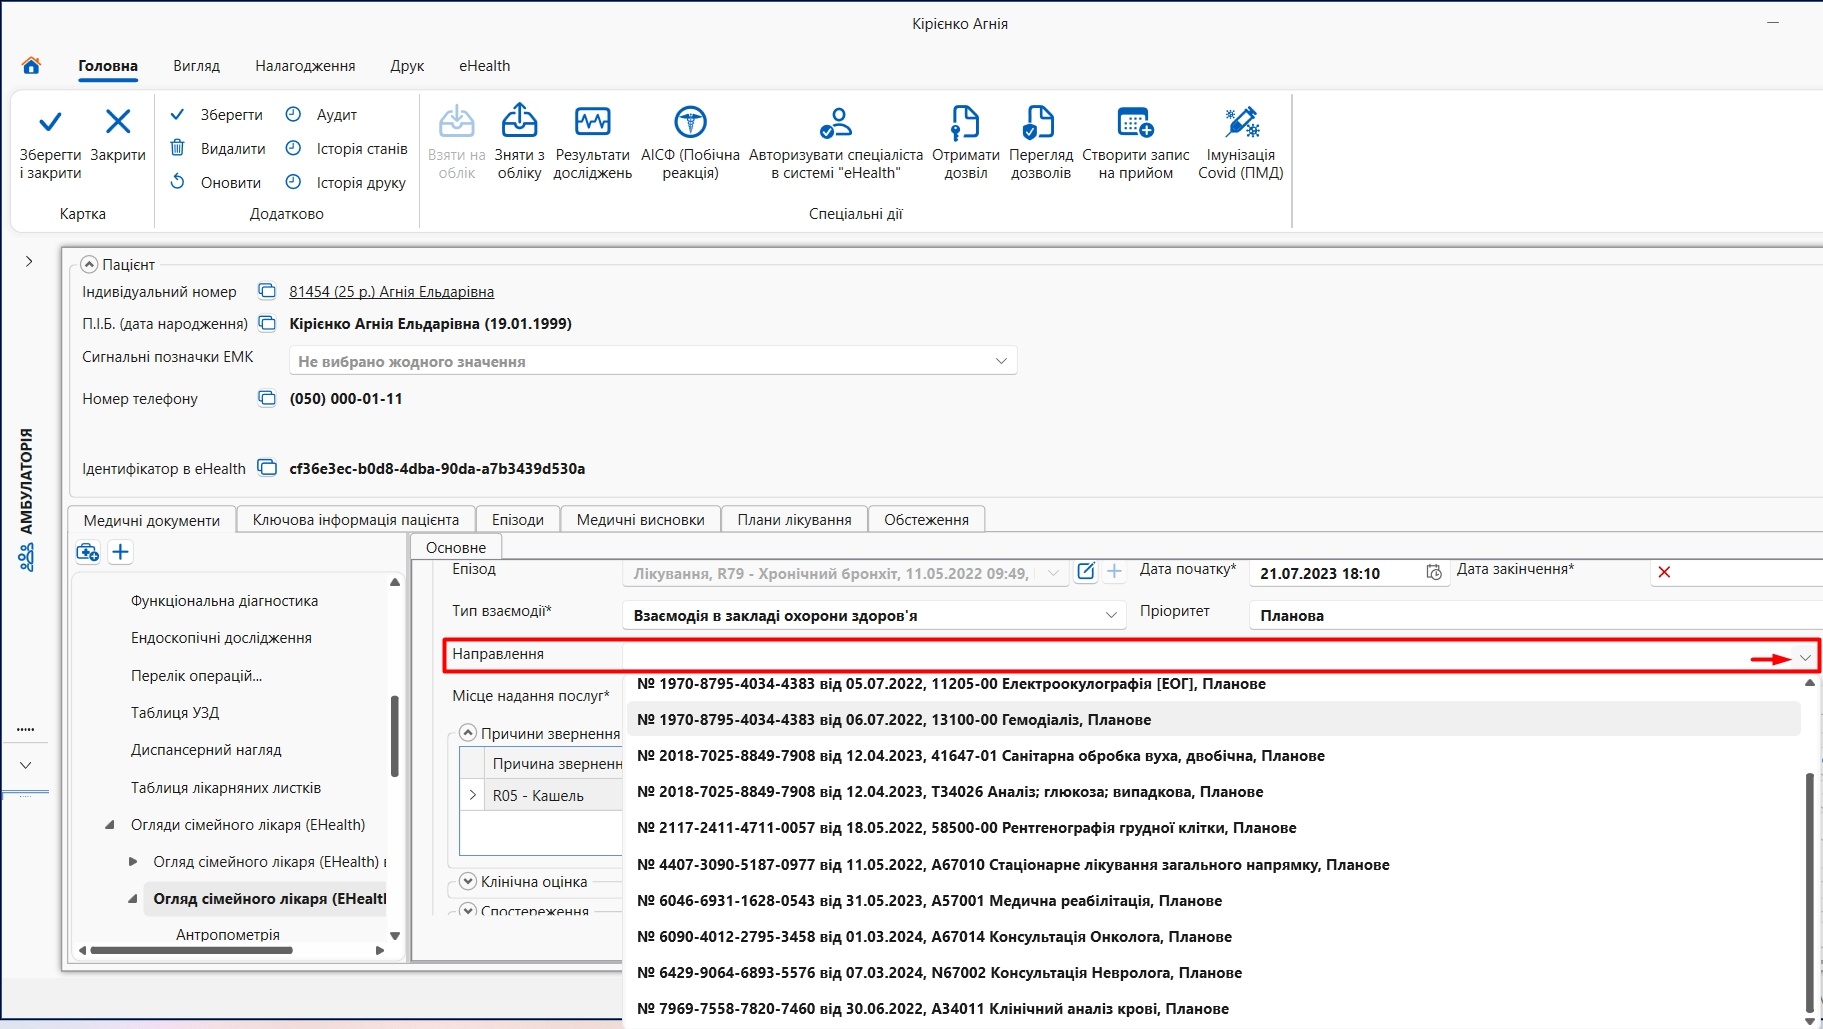This screenshot has width=1823, height=1029.
Task: Click Зняти з обліку icon
Action: coord(519,121)
